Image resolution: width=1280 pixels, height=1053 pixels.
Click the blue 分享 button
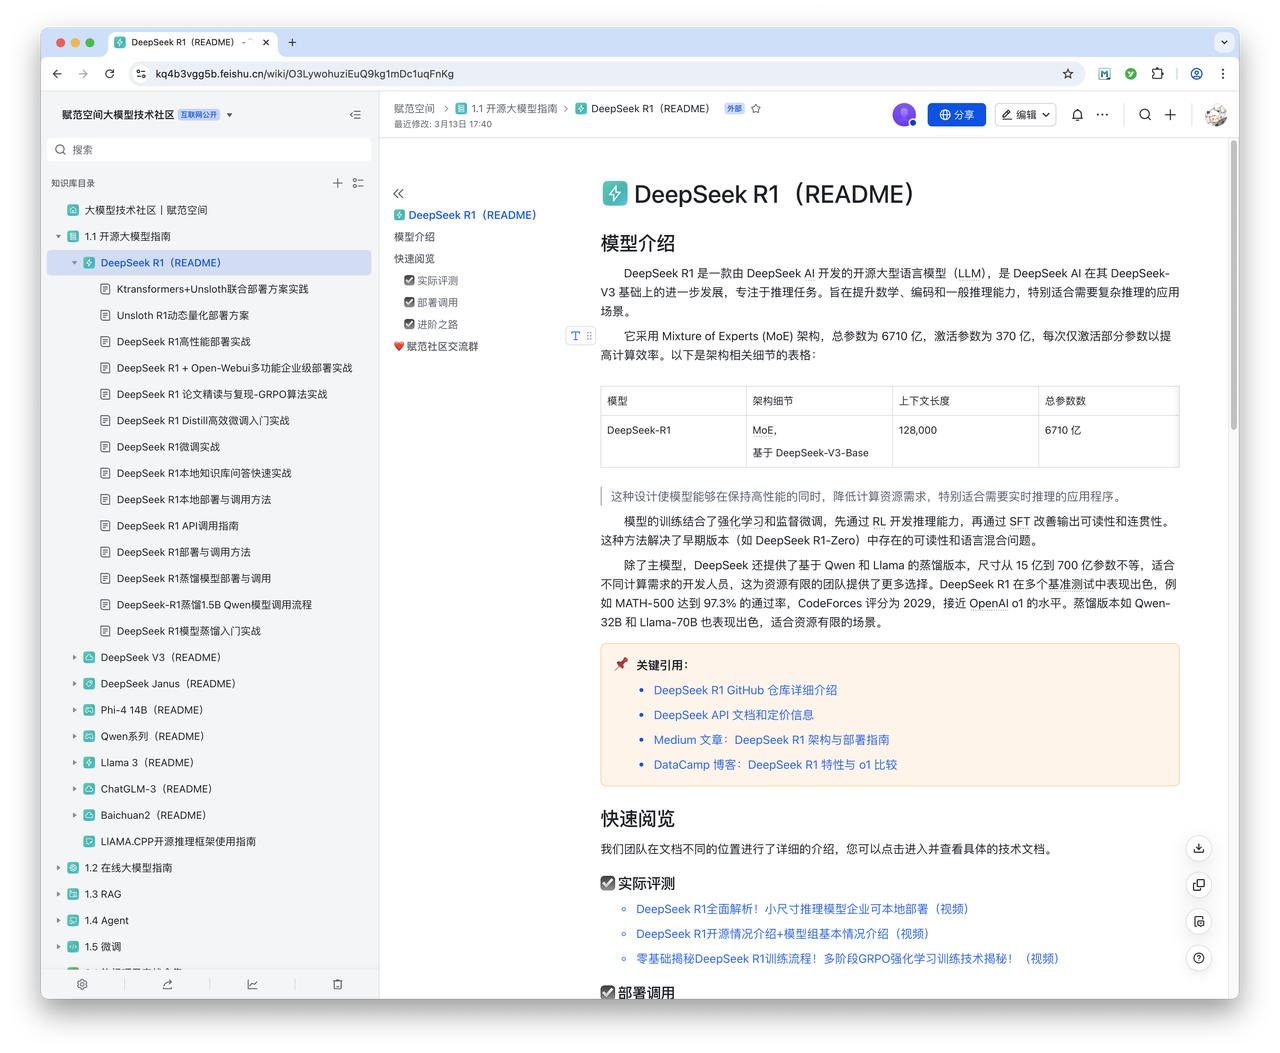pos(957,115)
